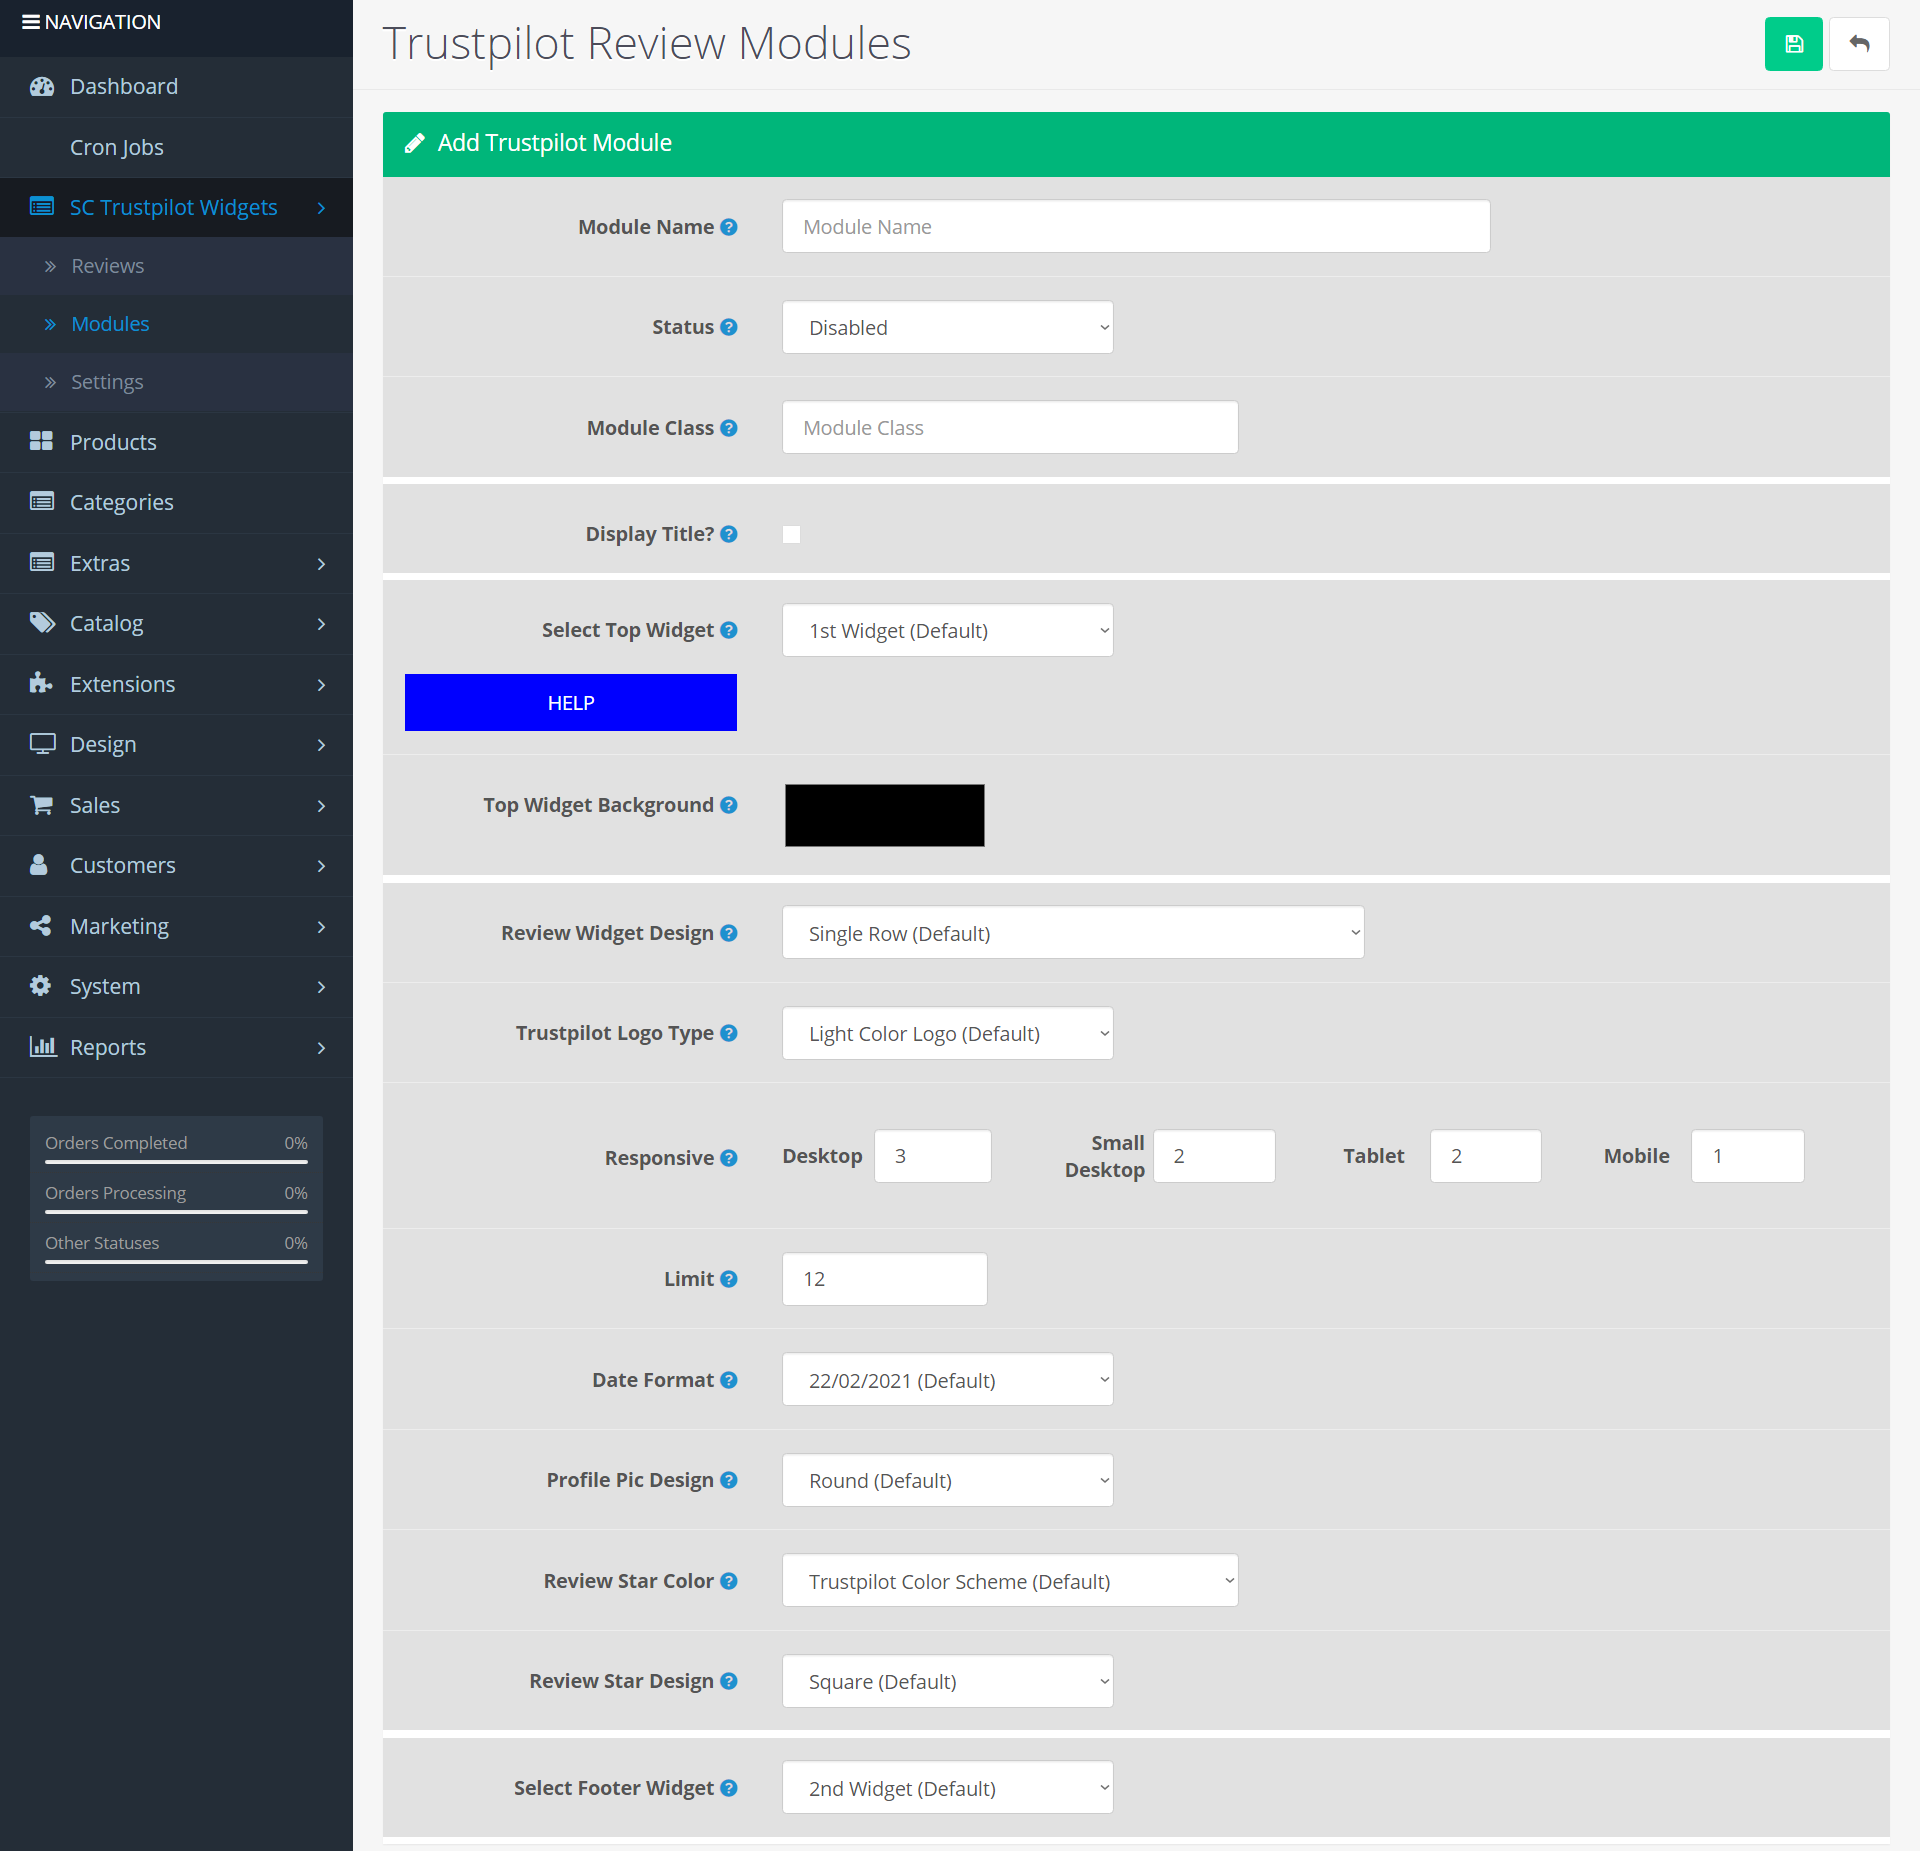The width and height of the screenshot is (1920, 1851).
Task: Tick the Display Title checkbox
Action: [791, 534]
